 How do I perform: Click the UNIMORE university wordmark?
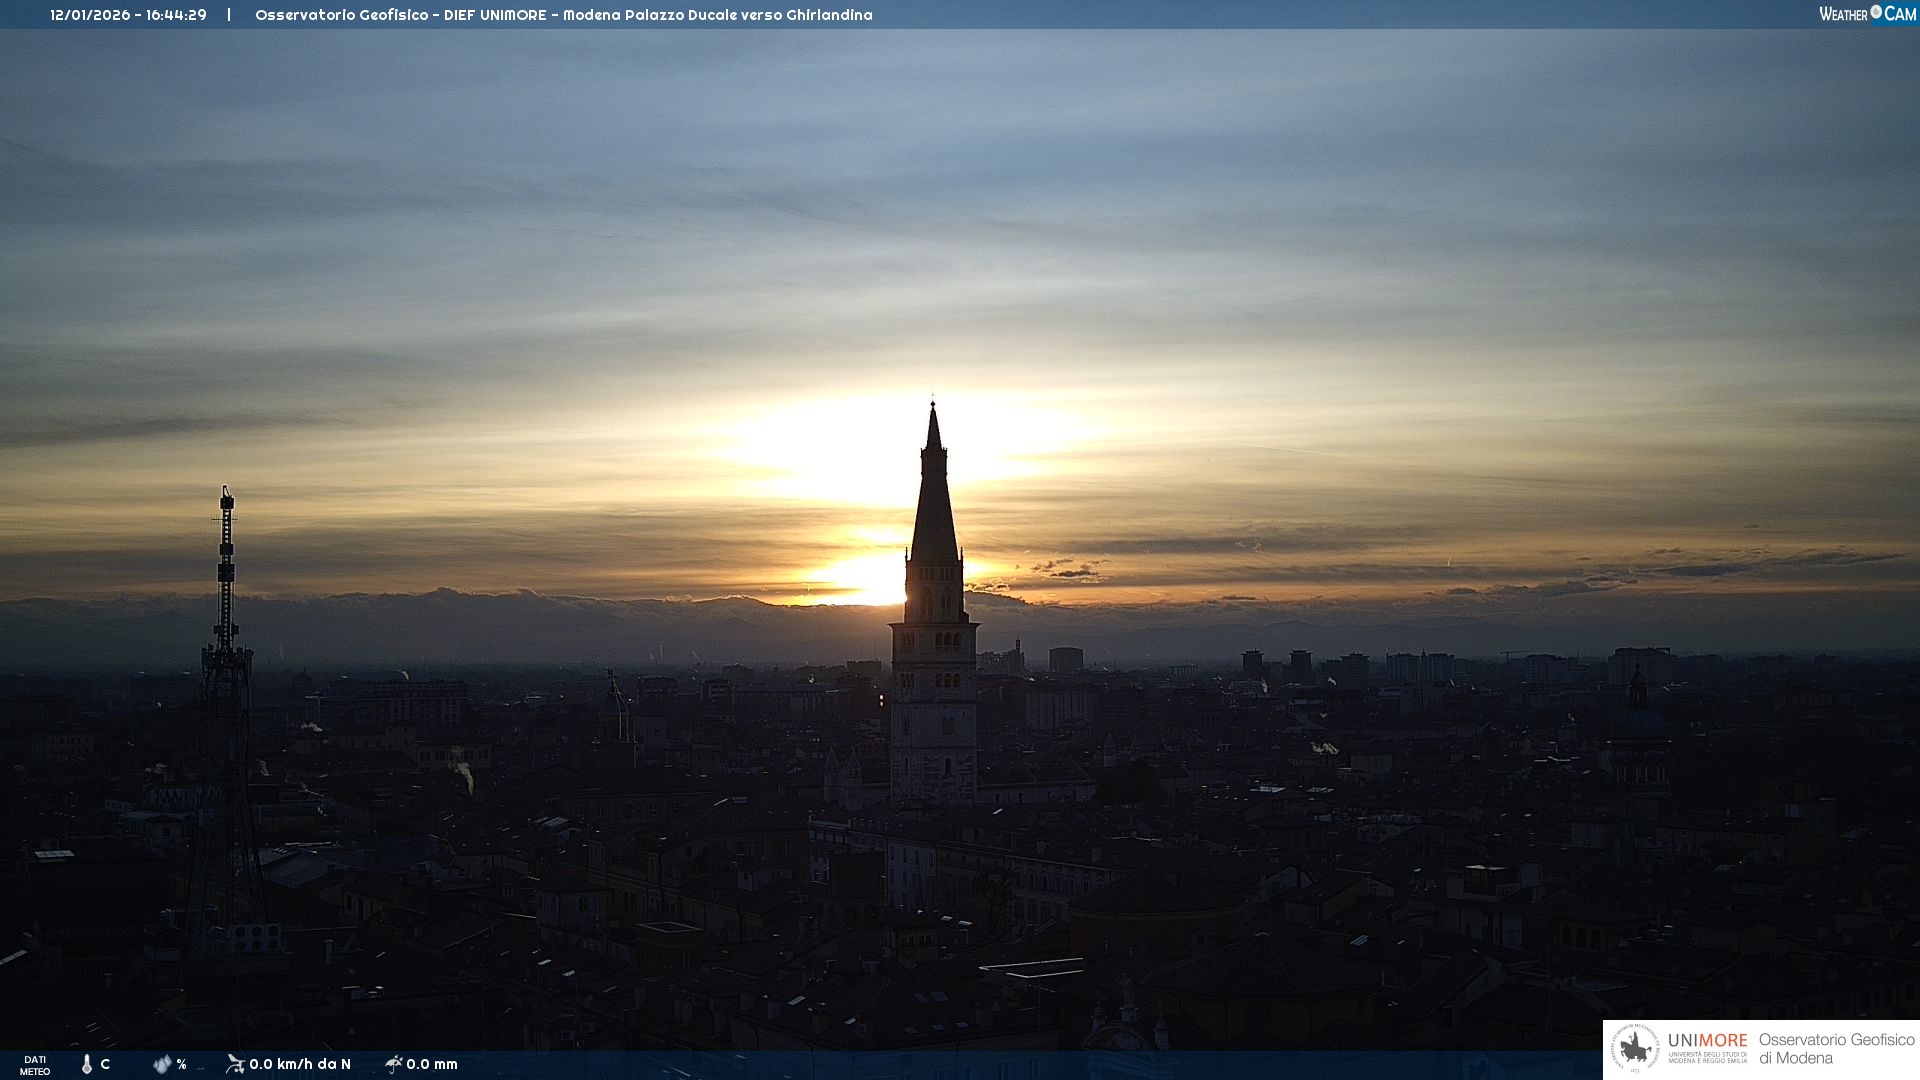[1707, 1041]
